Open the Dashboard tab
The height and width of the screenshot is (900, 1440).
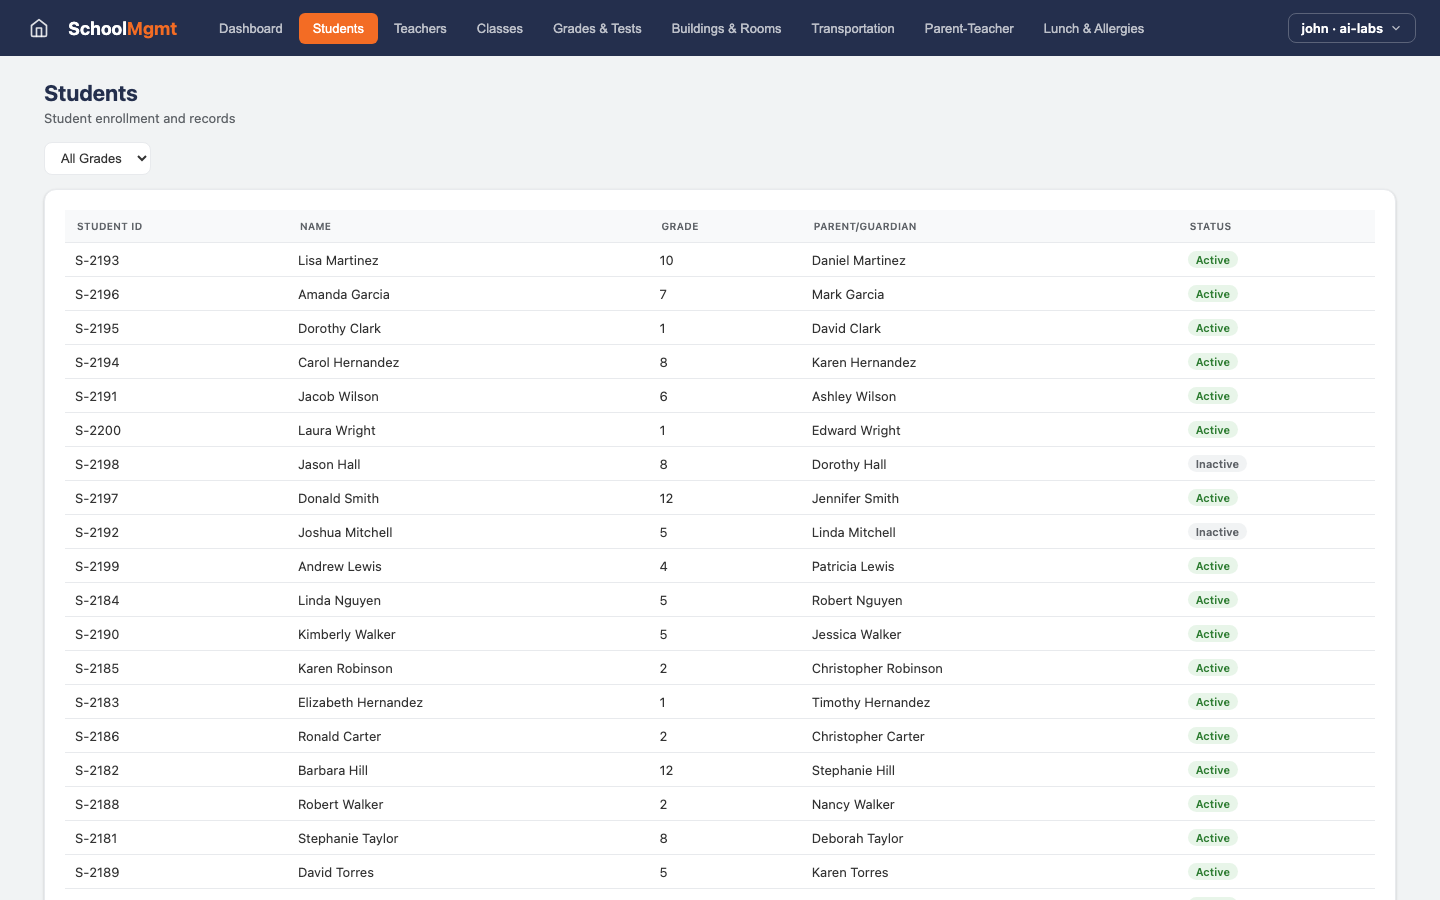pos(250,28)
